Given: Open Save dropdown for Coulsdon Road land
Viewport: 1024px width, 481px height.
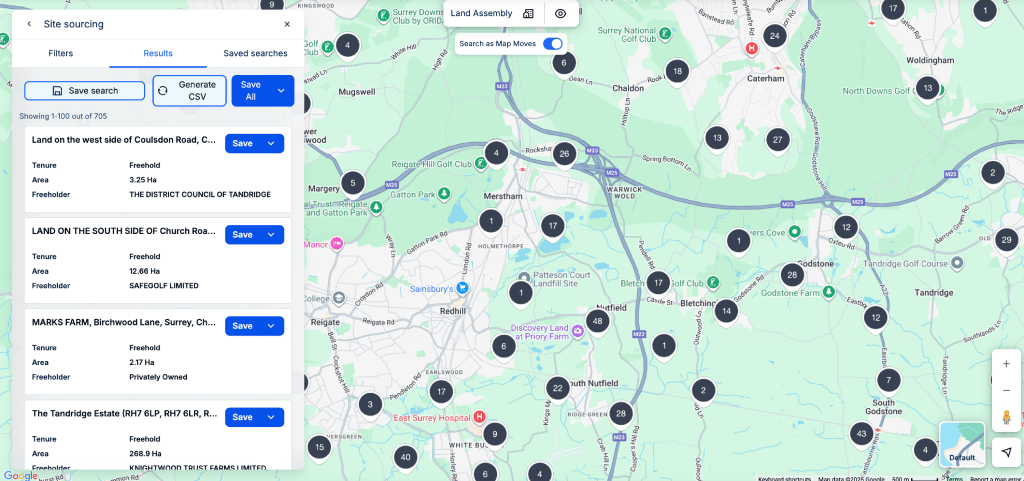Looking at the screenshot, I should pos(271,143).
